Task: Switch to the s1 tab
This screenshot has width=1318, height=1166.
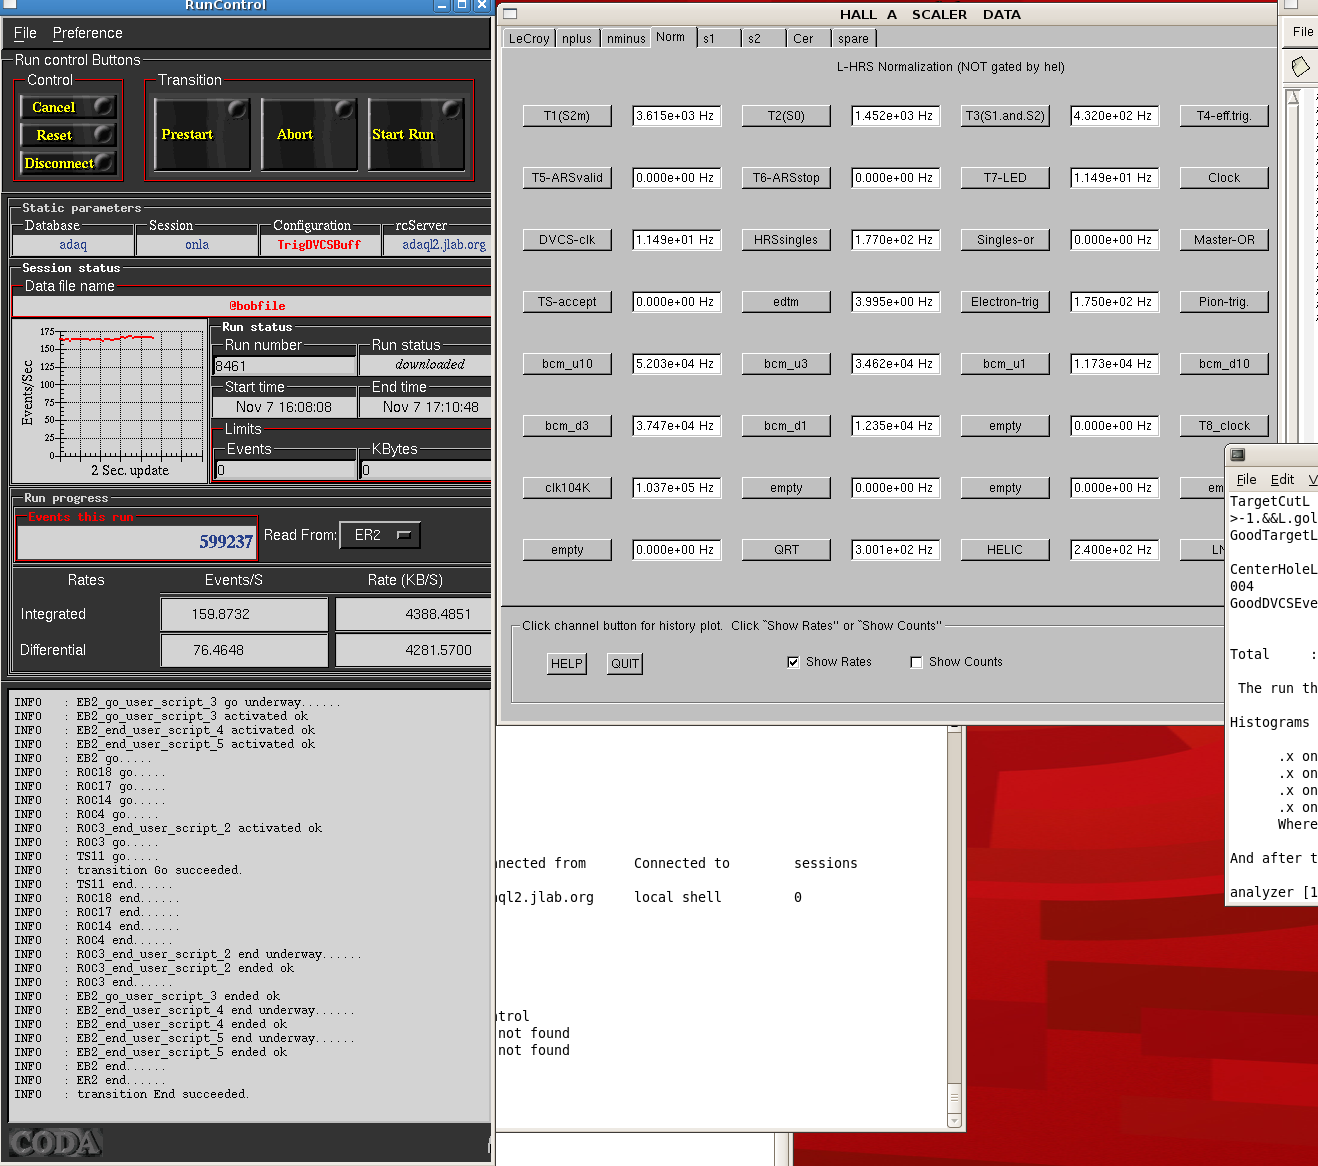Action: pyautogui.click(x=718, y=39)
